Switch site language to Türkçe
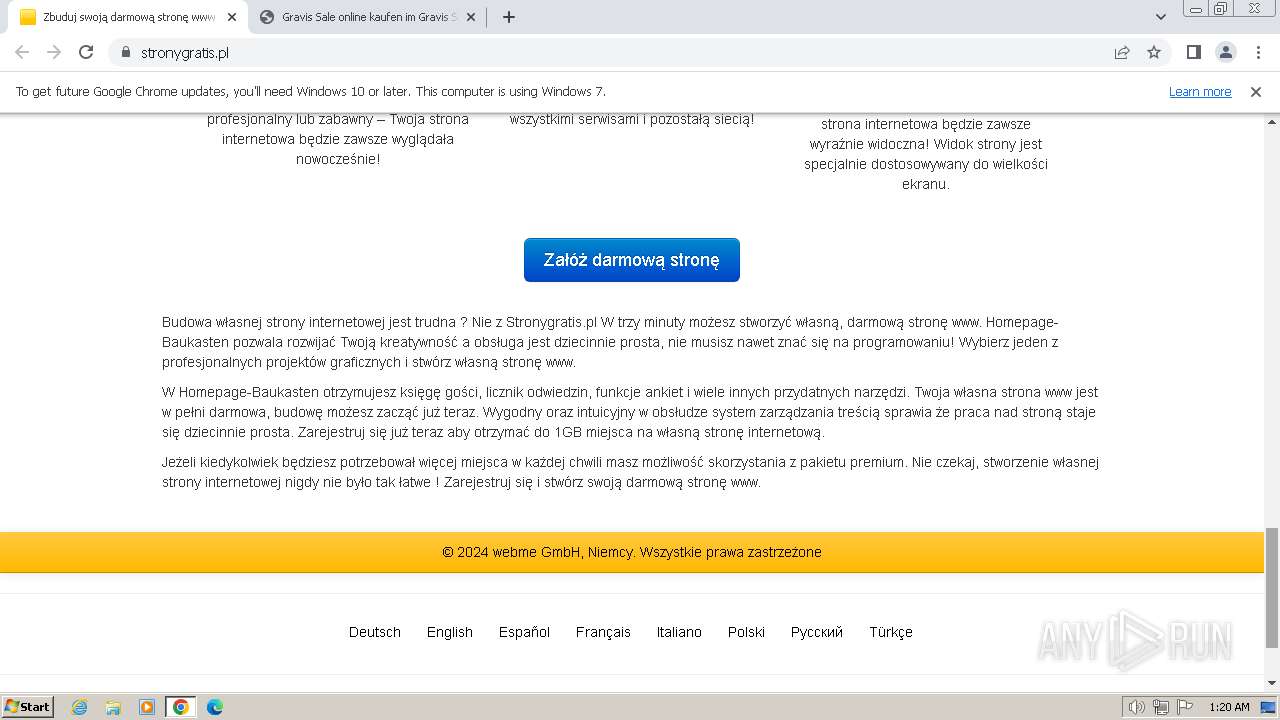The height and width of the screenshot is (720, 1280). (x=891, y=632)
